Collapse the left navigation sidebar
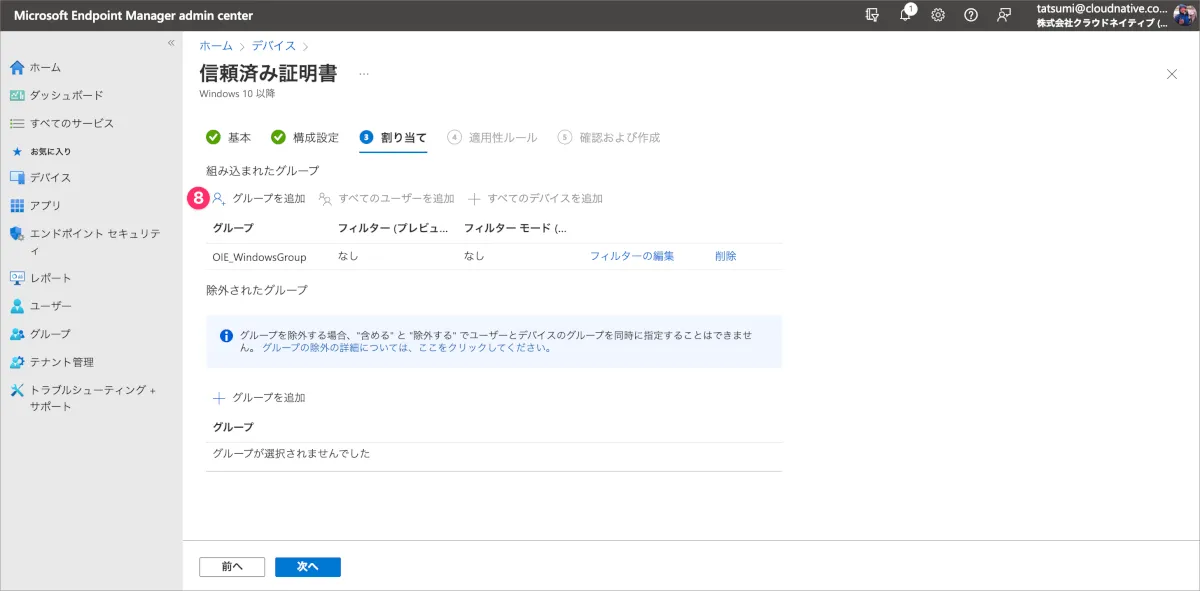Image resolution: width=1200 pixels, height=591 pixels. click(x=171, y=43)
